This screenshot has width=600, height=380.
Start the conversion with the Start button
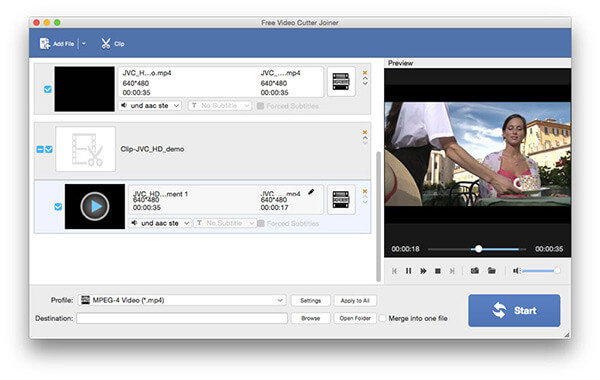tap(514, 310)
